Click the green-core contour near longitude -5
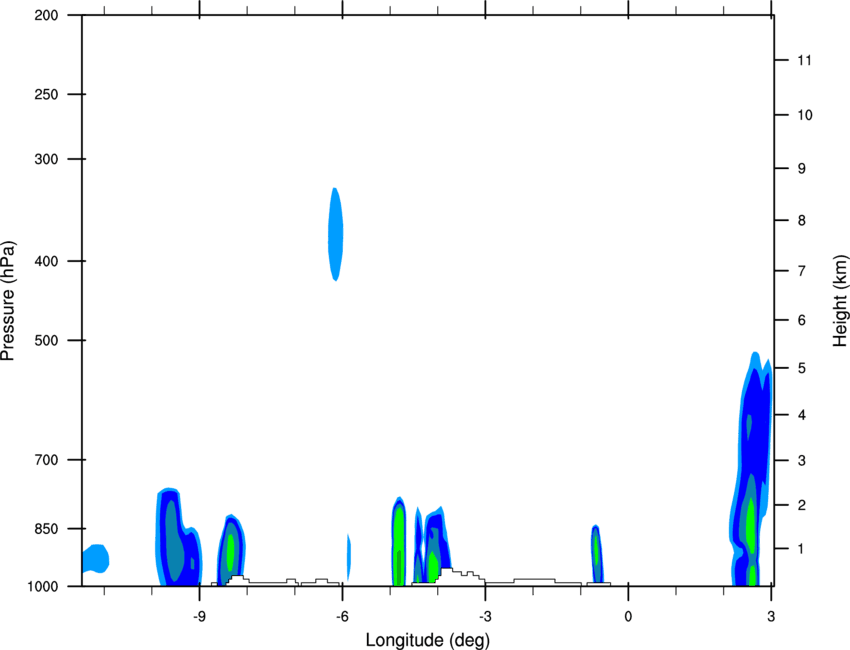 coord(398,541)
